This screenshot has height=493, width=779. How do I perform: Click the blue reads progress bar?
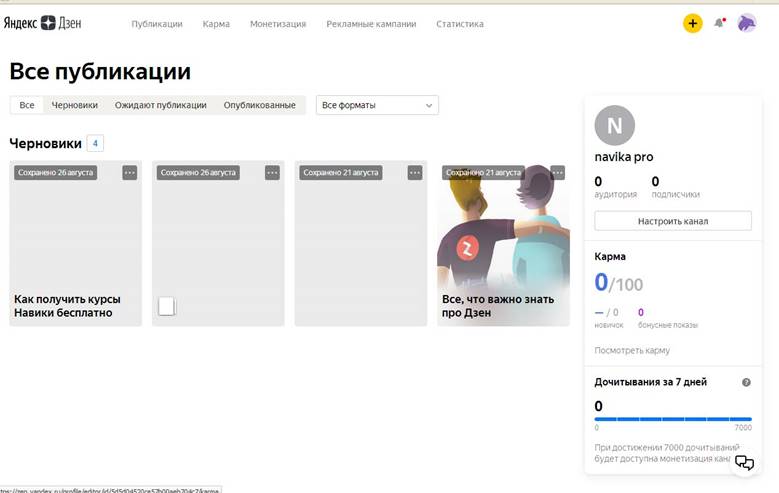pyautogui.click(x=673, y=419)
